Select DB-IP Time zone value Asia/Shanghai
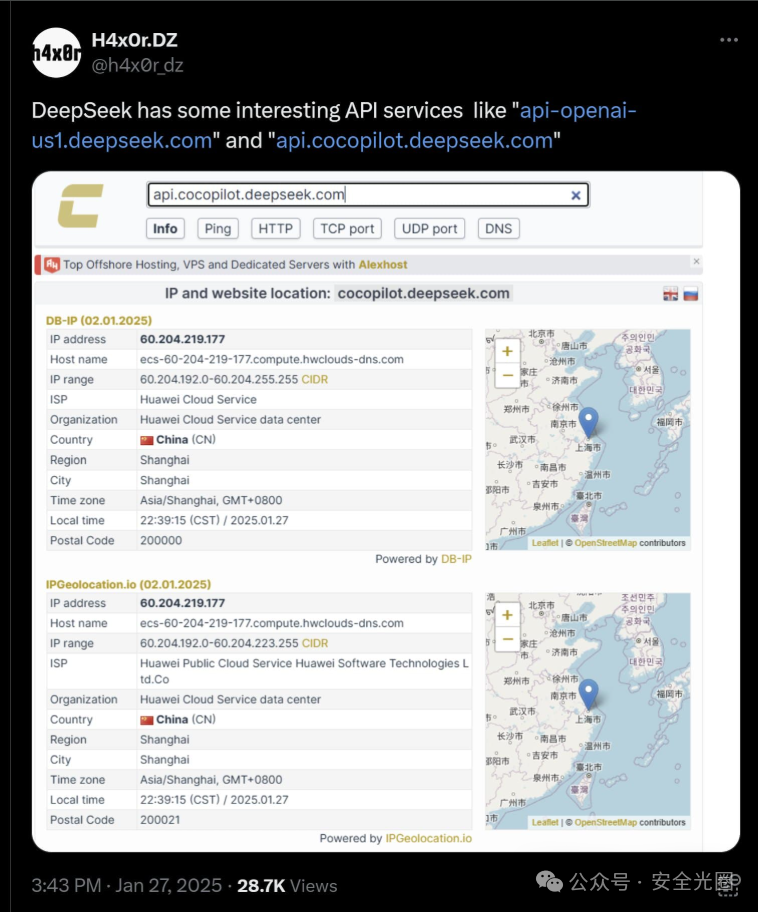758x912 pixels. 211,500
